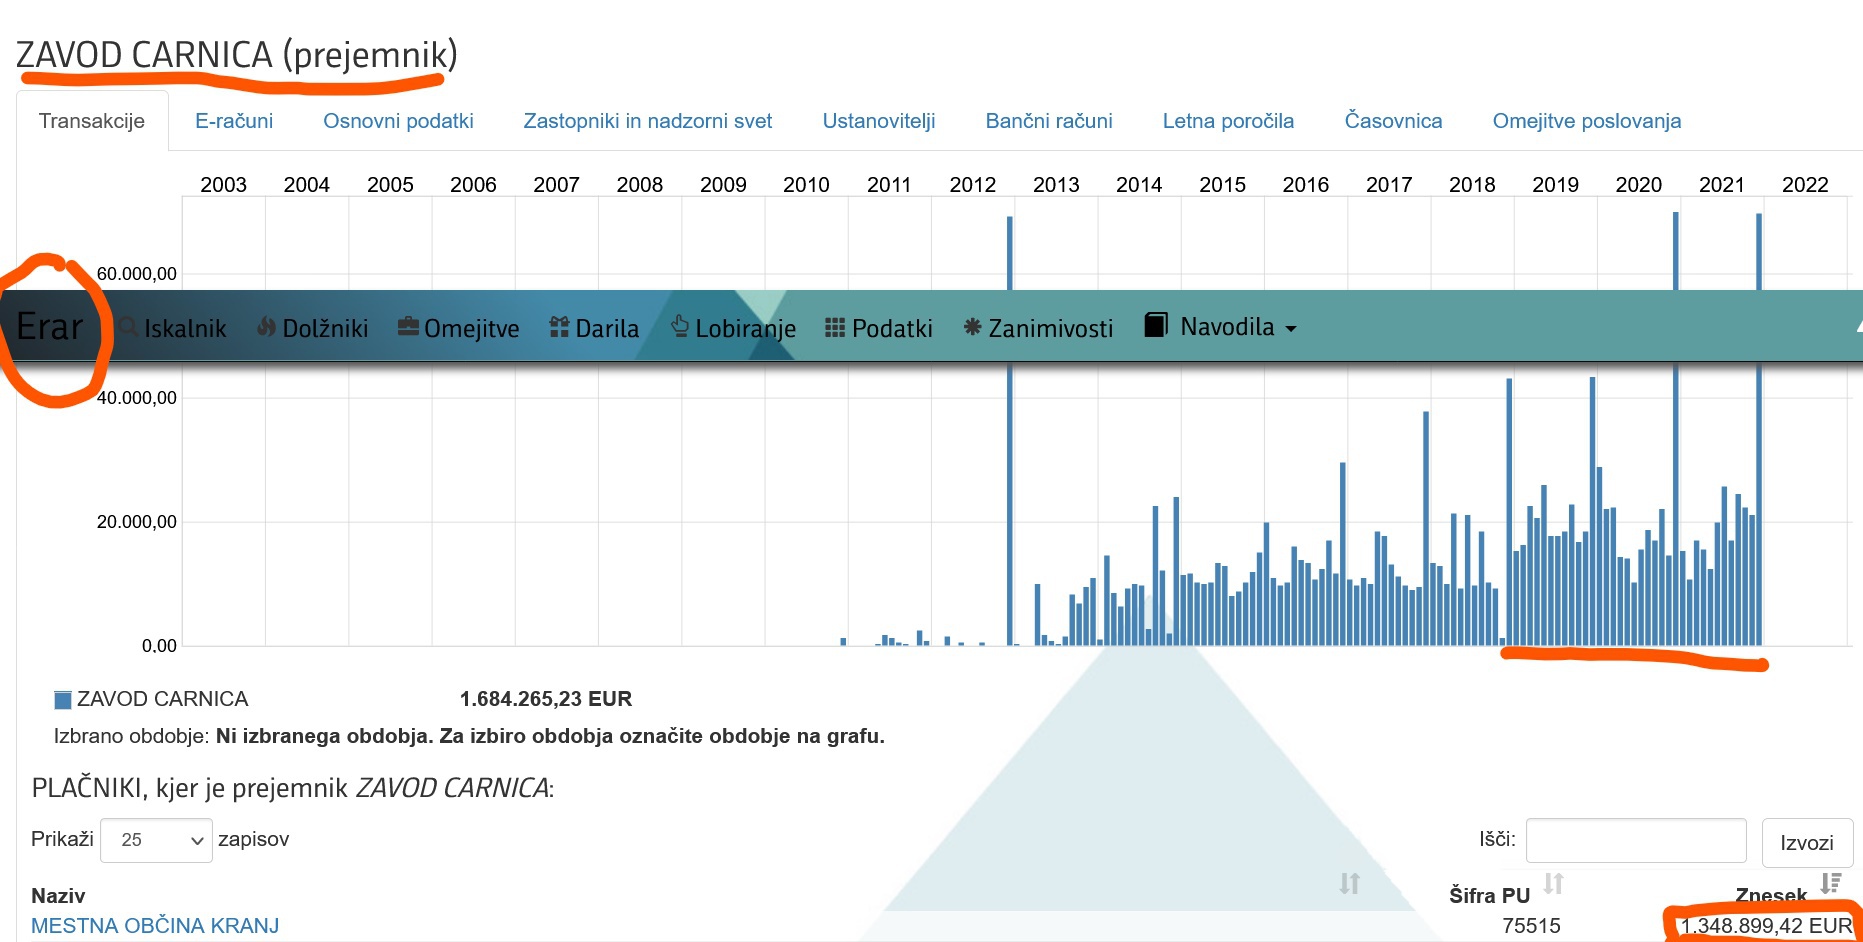
Task: Click the 2015 year label on chart
Action: point(1222,185)
